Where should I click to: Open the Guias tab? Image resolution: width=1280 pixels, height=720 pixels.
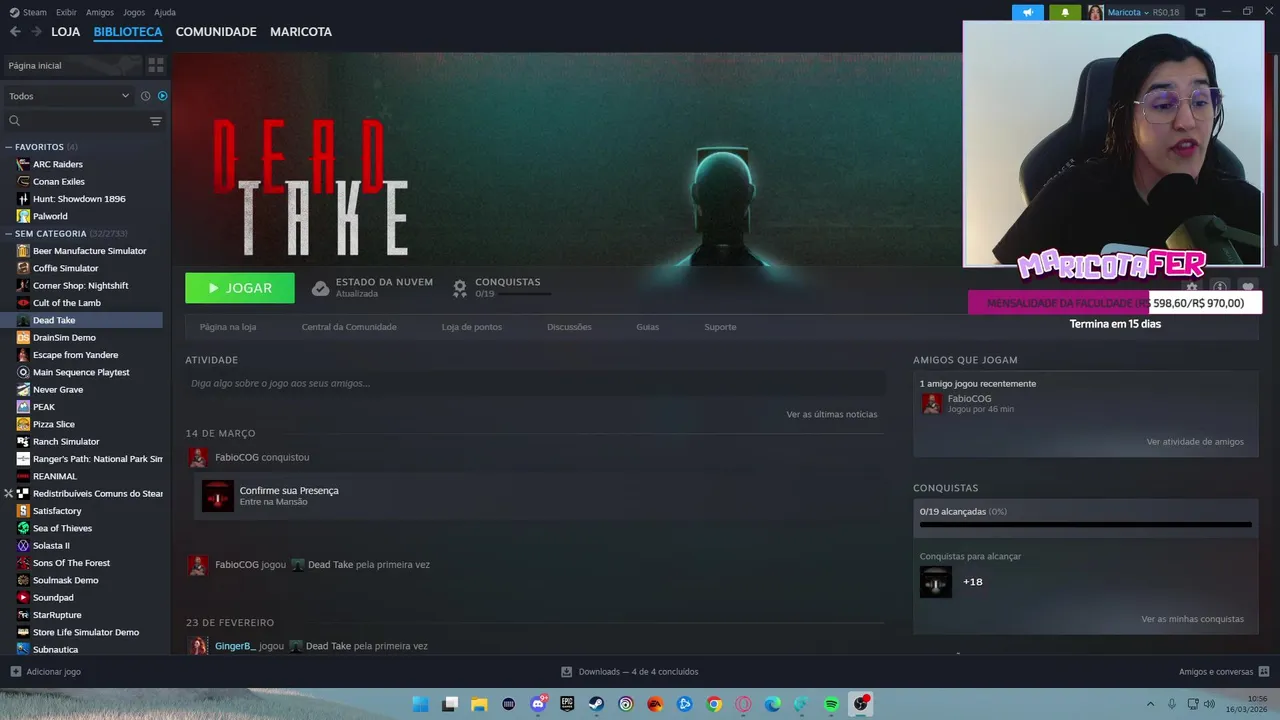pyautogui.click(x=648, y=327)
